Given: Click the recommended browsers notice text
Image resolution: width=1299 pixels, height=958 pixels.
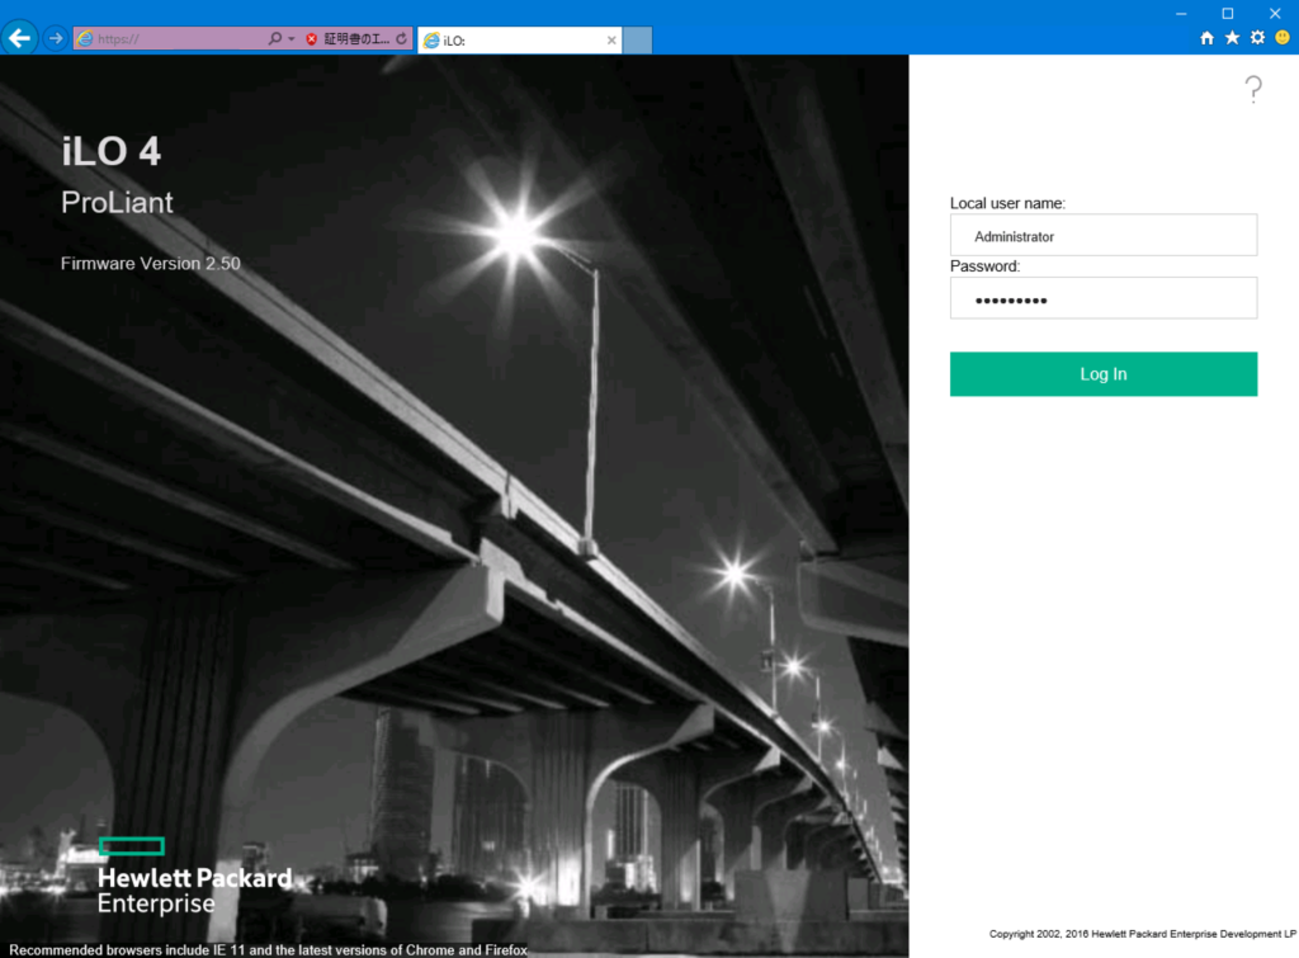Looking at the screenshot, I should coord(268,950).
